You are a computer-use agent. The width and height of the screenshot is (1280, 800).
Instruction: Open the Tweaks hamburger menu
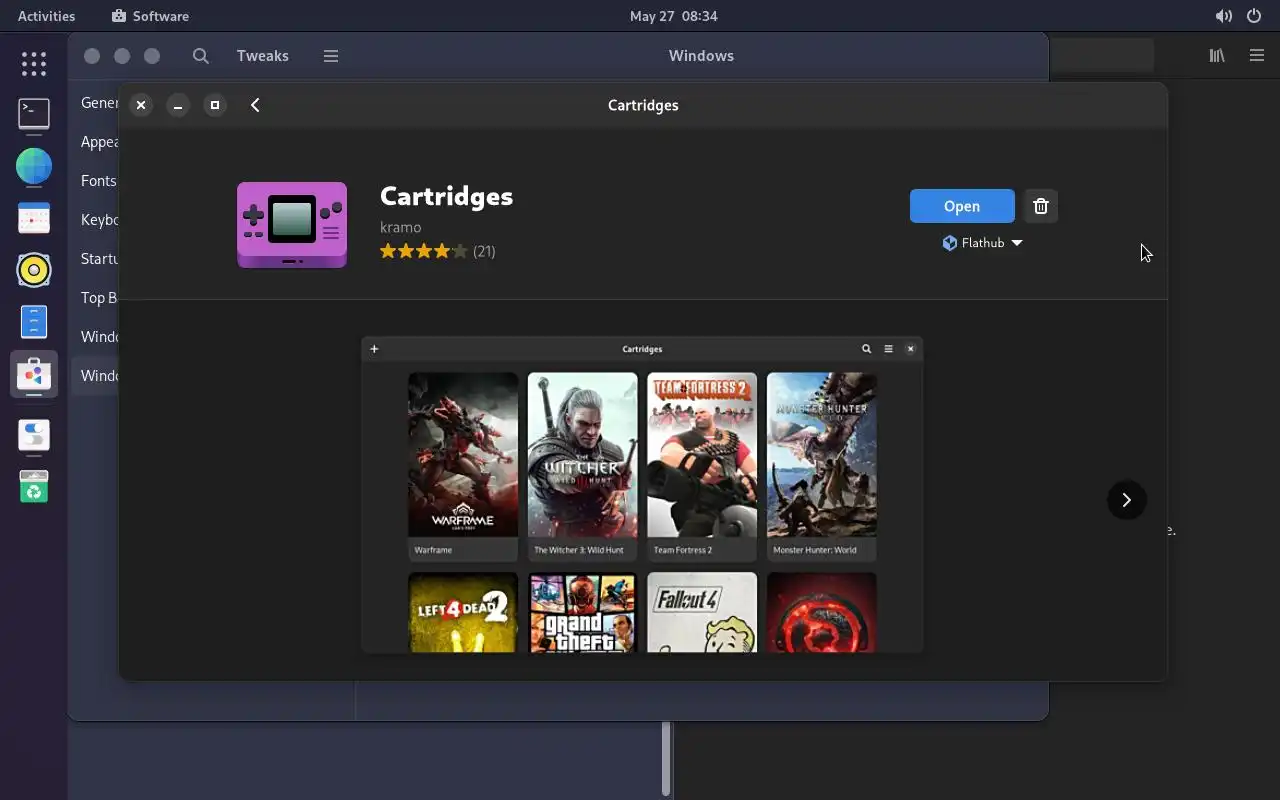click(x=331, y=56)
